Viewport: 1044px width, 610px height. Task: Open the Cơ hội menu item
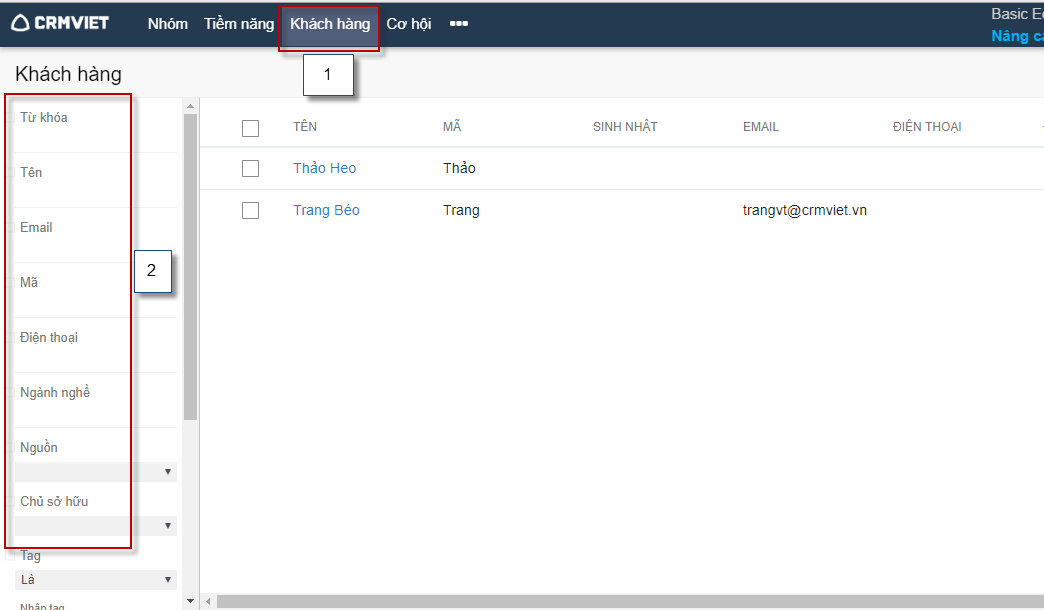pos(409,24)
